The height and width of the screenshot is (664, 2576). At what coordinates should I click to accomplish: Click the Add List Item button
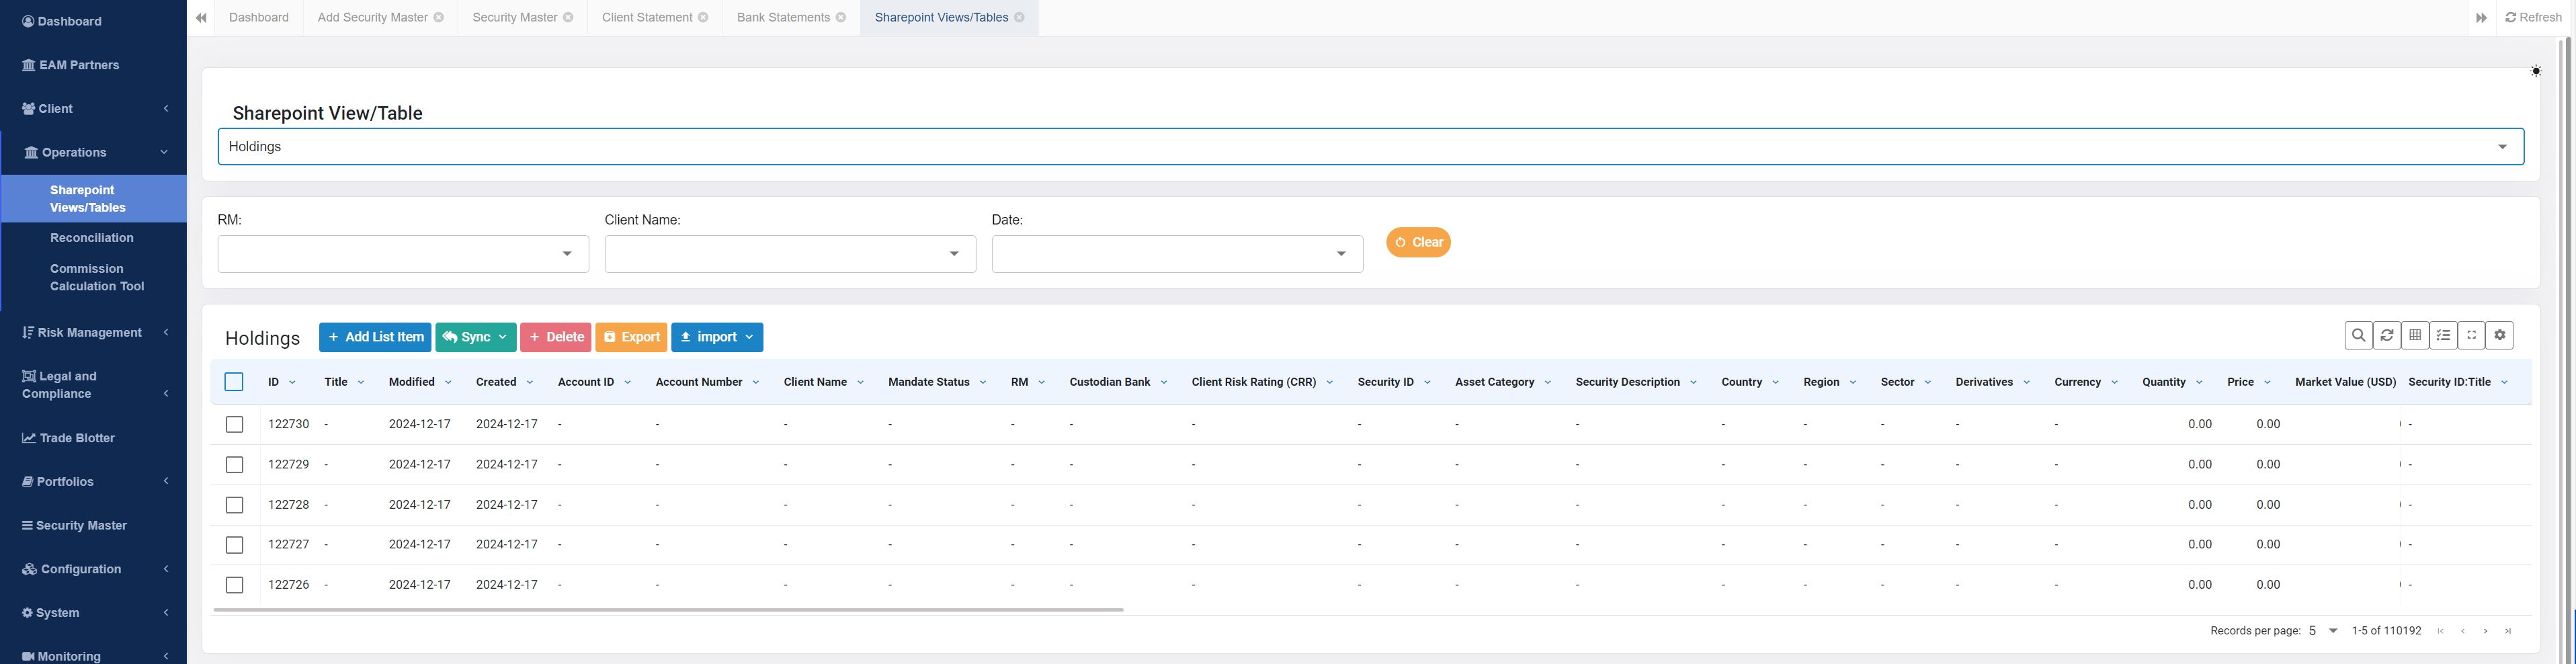pyautogui.click(x=375, y=338)
